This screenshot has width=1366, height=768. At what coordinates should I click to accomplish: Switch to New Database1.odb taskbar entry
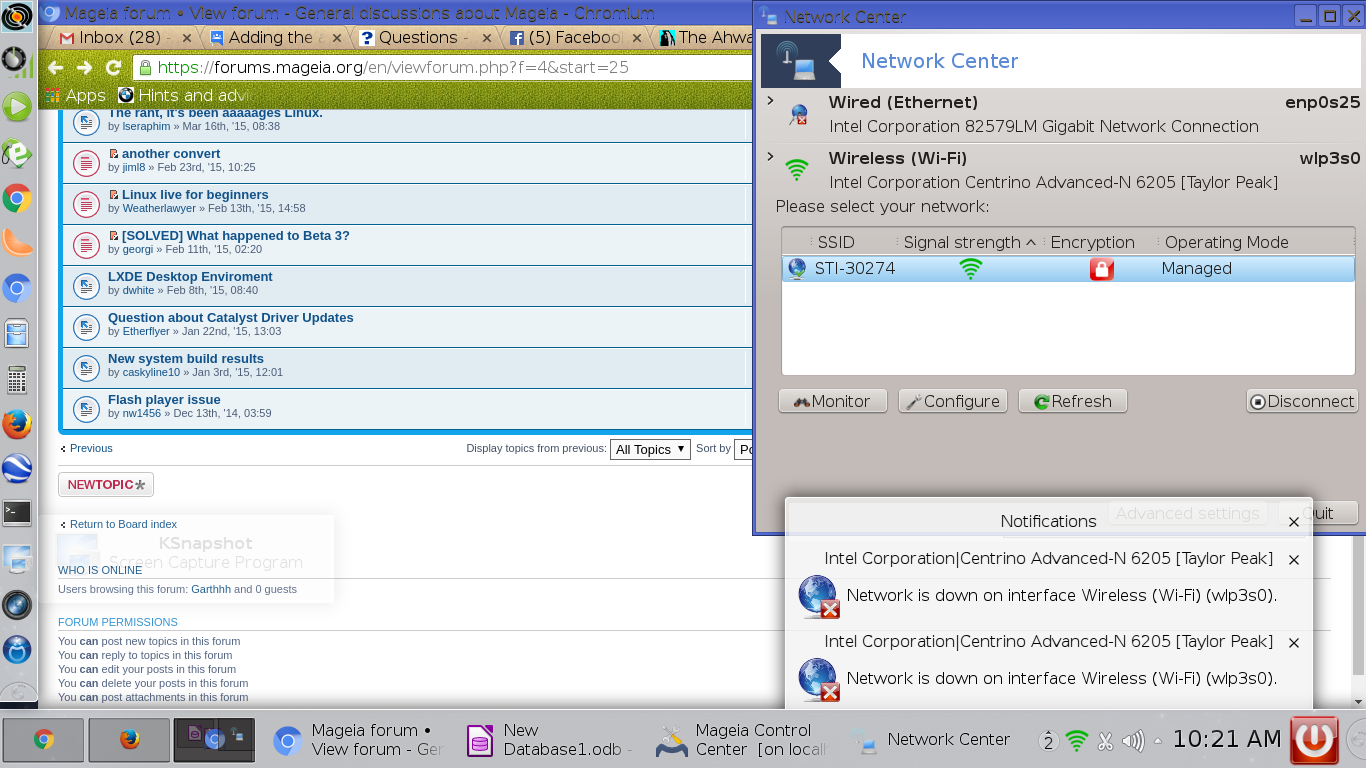pos(550,740)
